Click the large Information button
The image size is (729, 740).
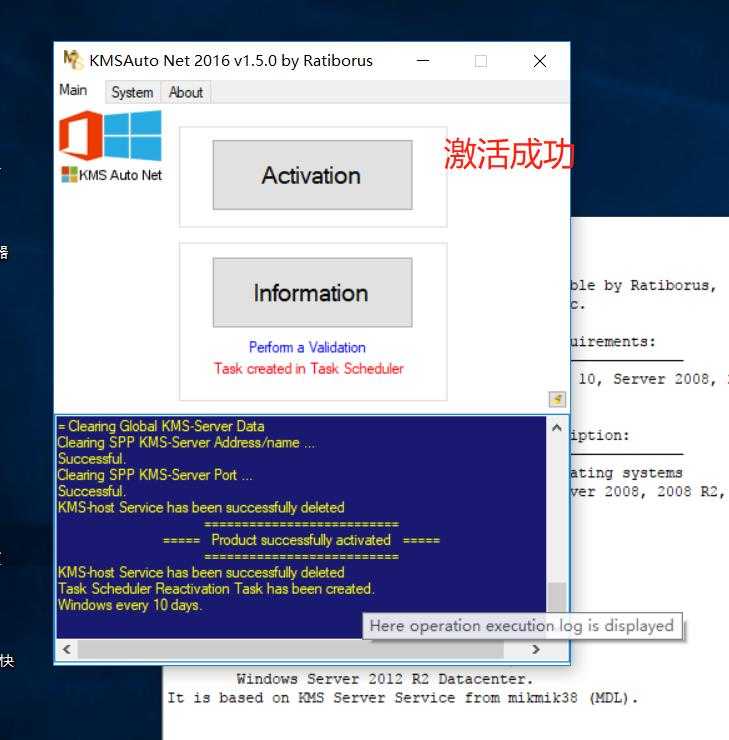pyautogui.click(x=312, y=293)
